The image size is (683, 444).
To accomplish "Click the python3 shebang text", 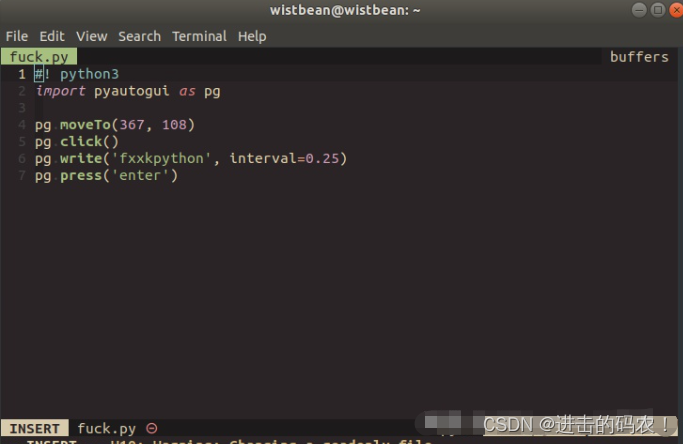I will pos(89,74).
